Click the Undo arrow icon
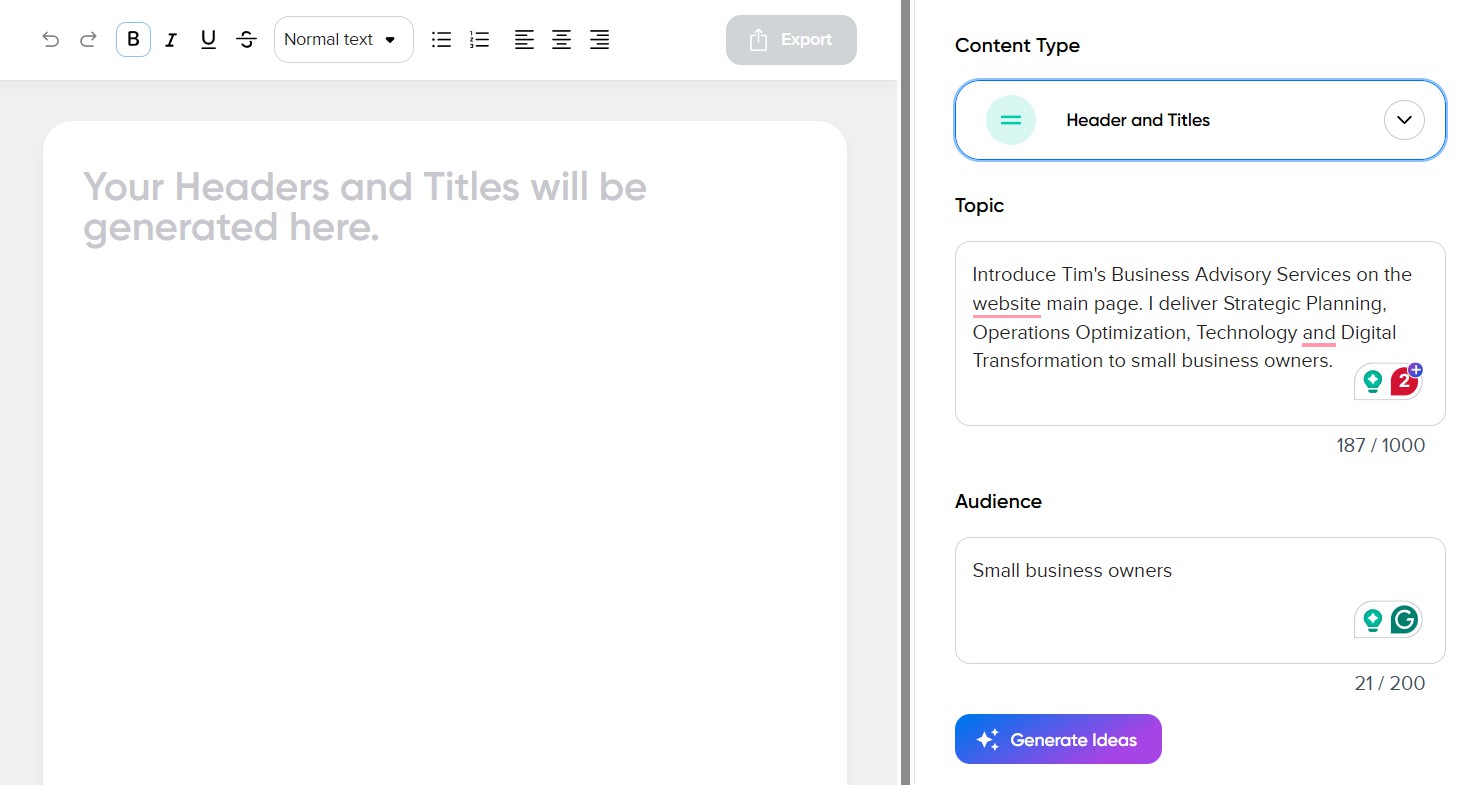1483x785 pixels. click(51, 40)
